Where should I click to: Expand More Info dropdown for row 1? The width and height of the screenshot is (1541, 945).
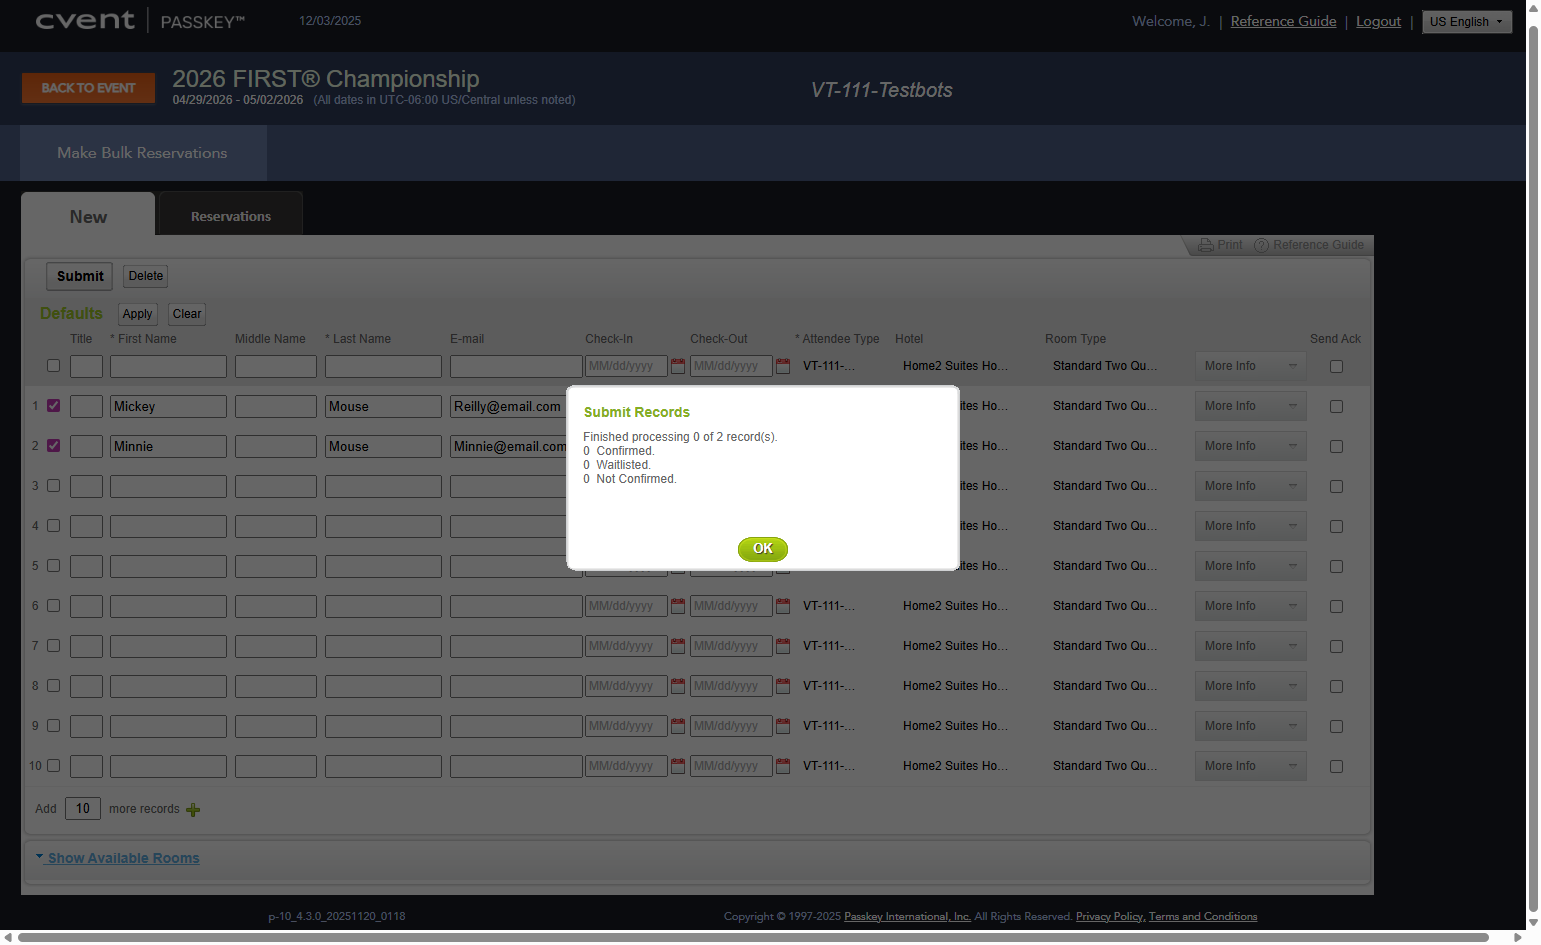[1250, 406]
